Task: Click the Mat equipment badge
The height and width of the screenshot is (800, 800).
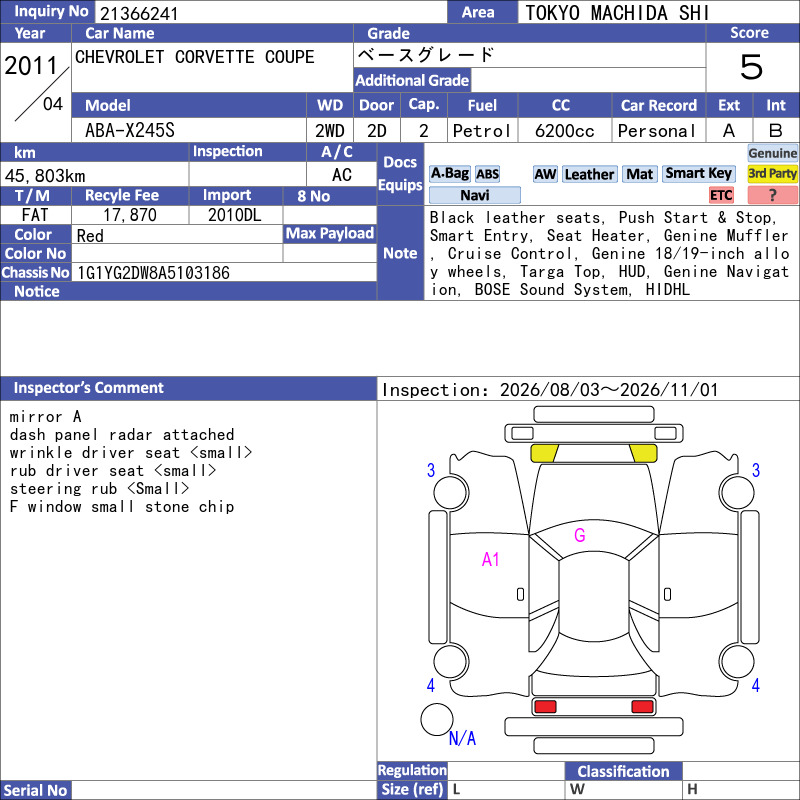Action: tap(639, 174)
